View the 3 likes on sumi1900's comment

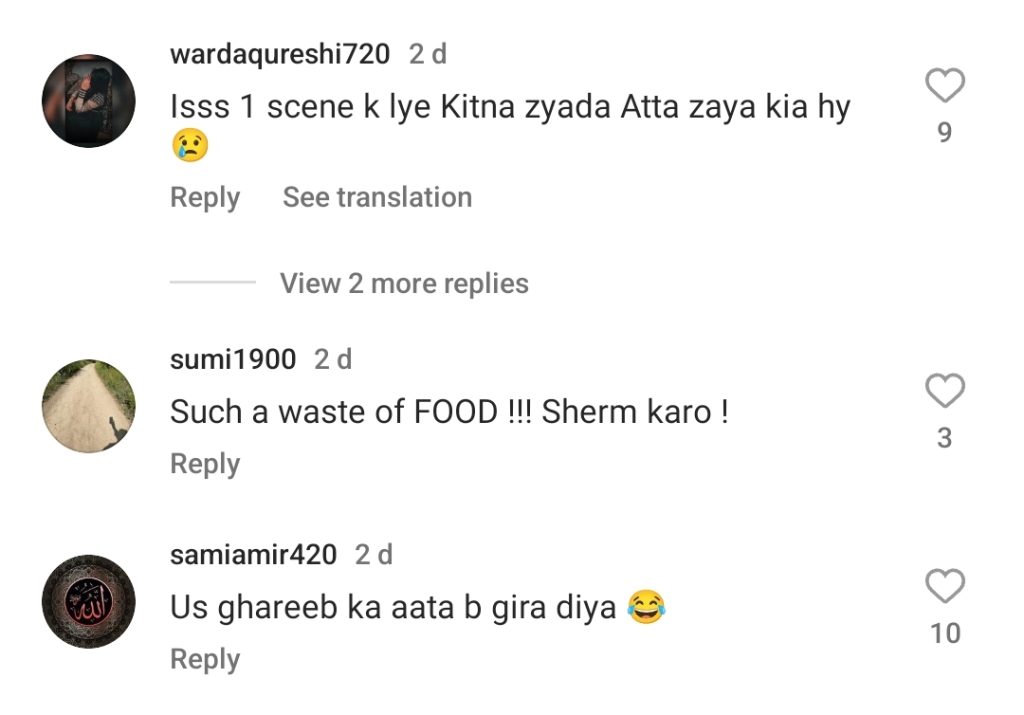tap(944, 438)
